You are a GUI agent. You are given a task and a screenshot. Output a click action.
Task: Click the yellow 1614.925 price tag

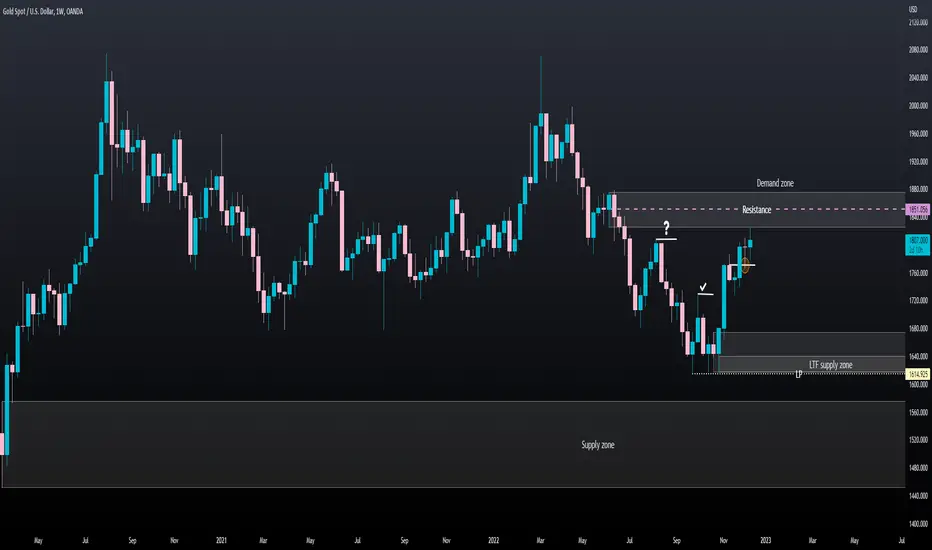pos(917,374)
